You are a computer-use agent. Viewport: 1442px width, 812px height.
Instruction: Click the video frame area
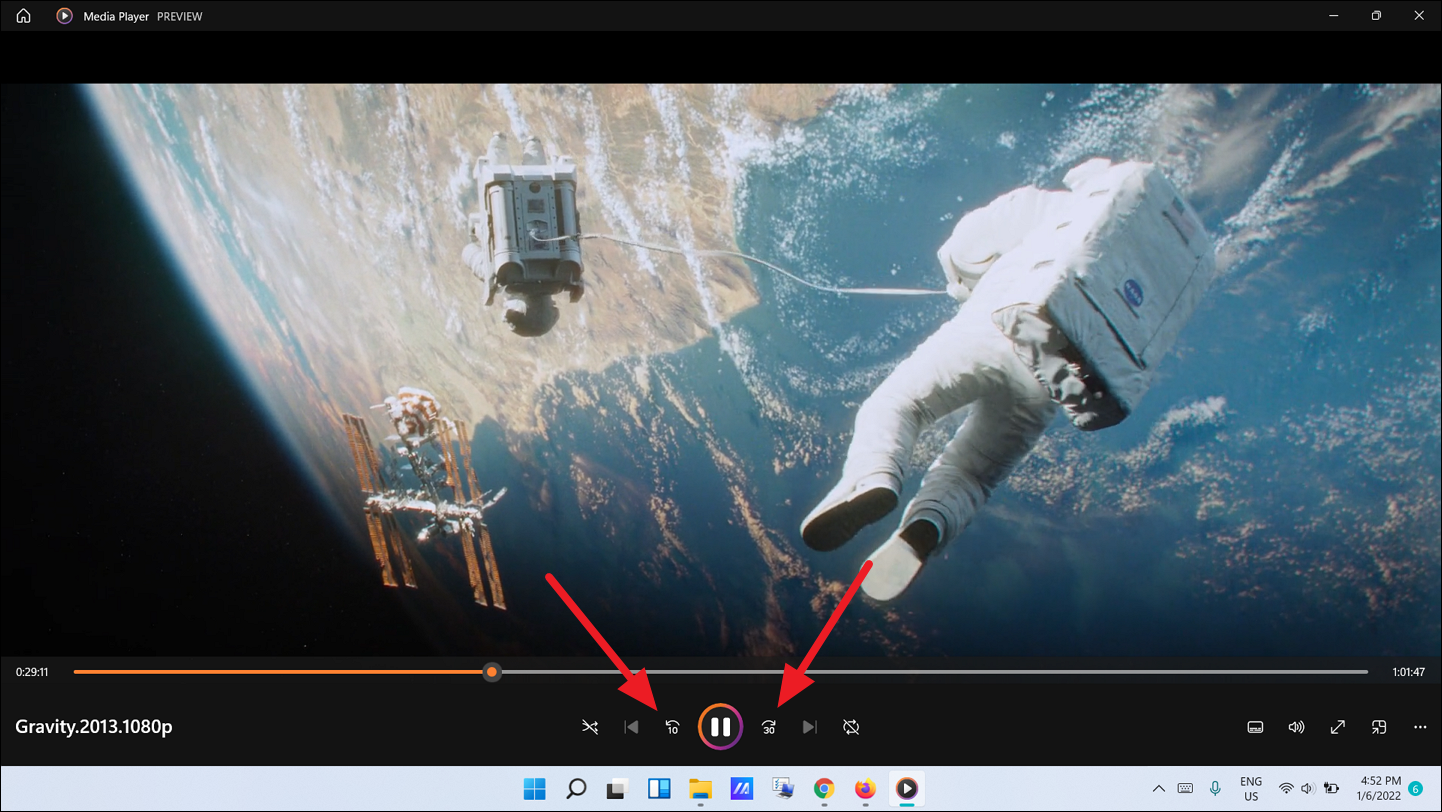coord(720,369)
